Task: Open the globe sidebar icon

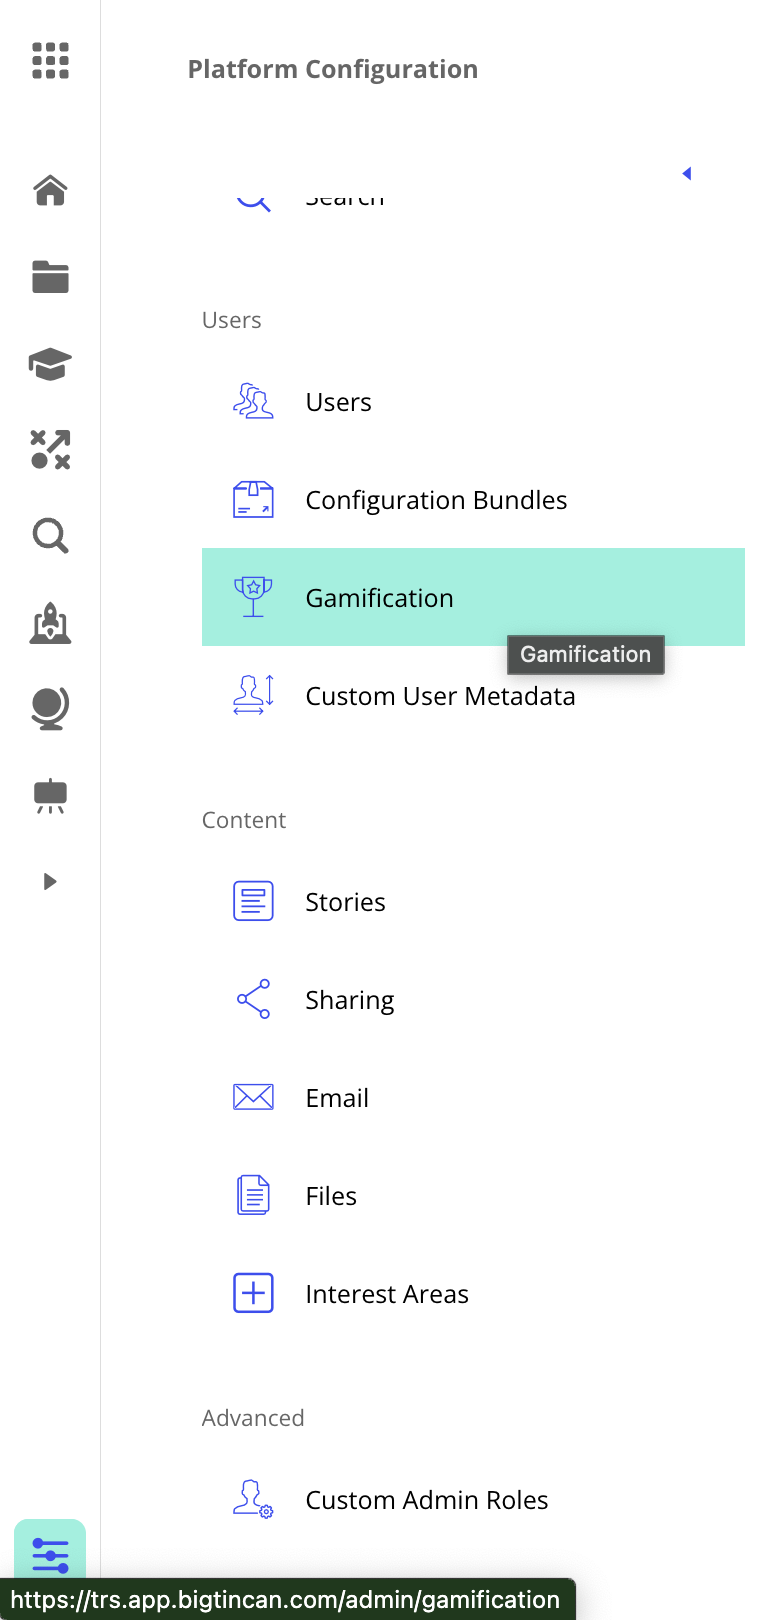Action: 50,708
